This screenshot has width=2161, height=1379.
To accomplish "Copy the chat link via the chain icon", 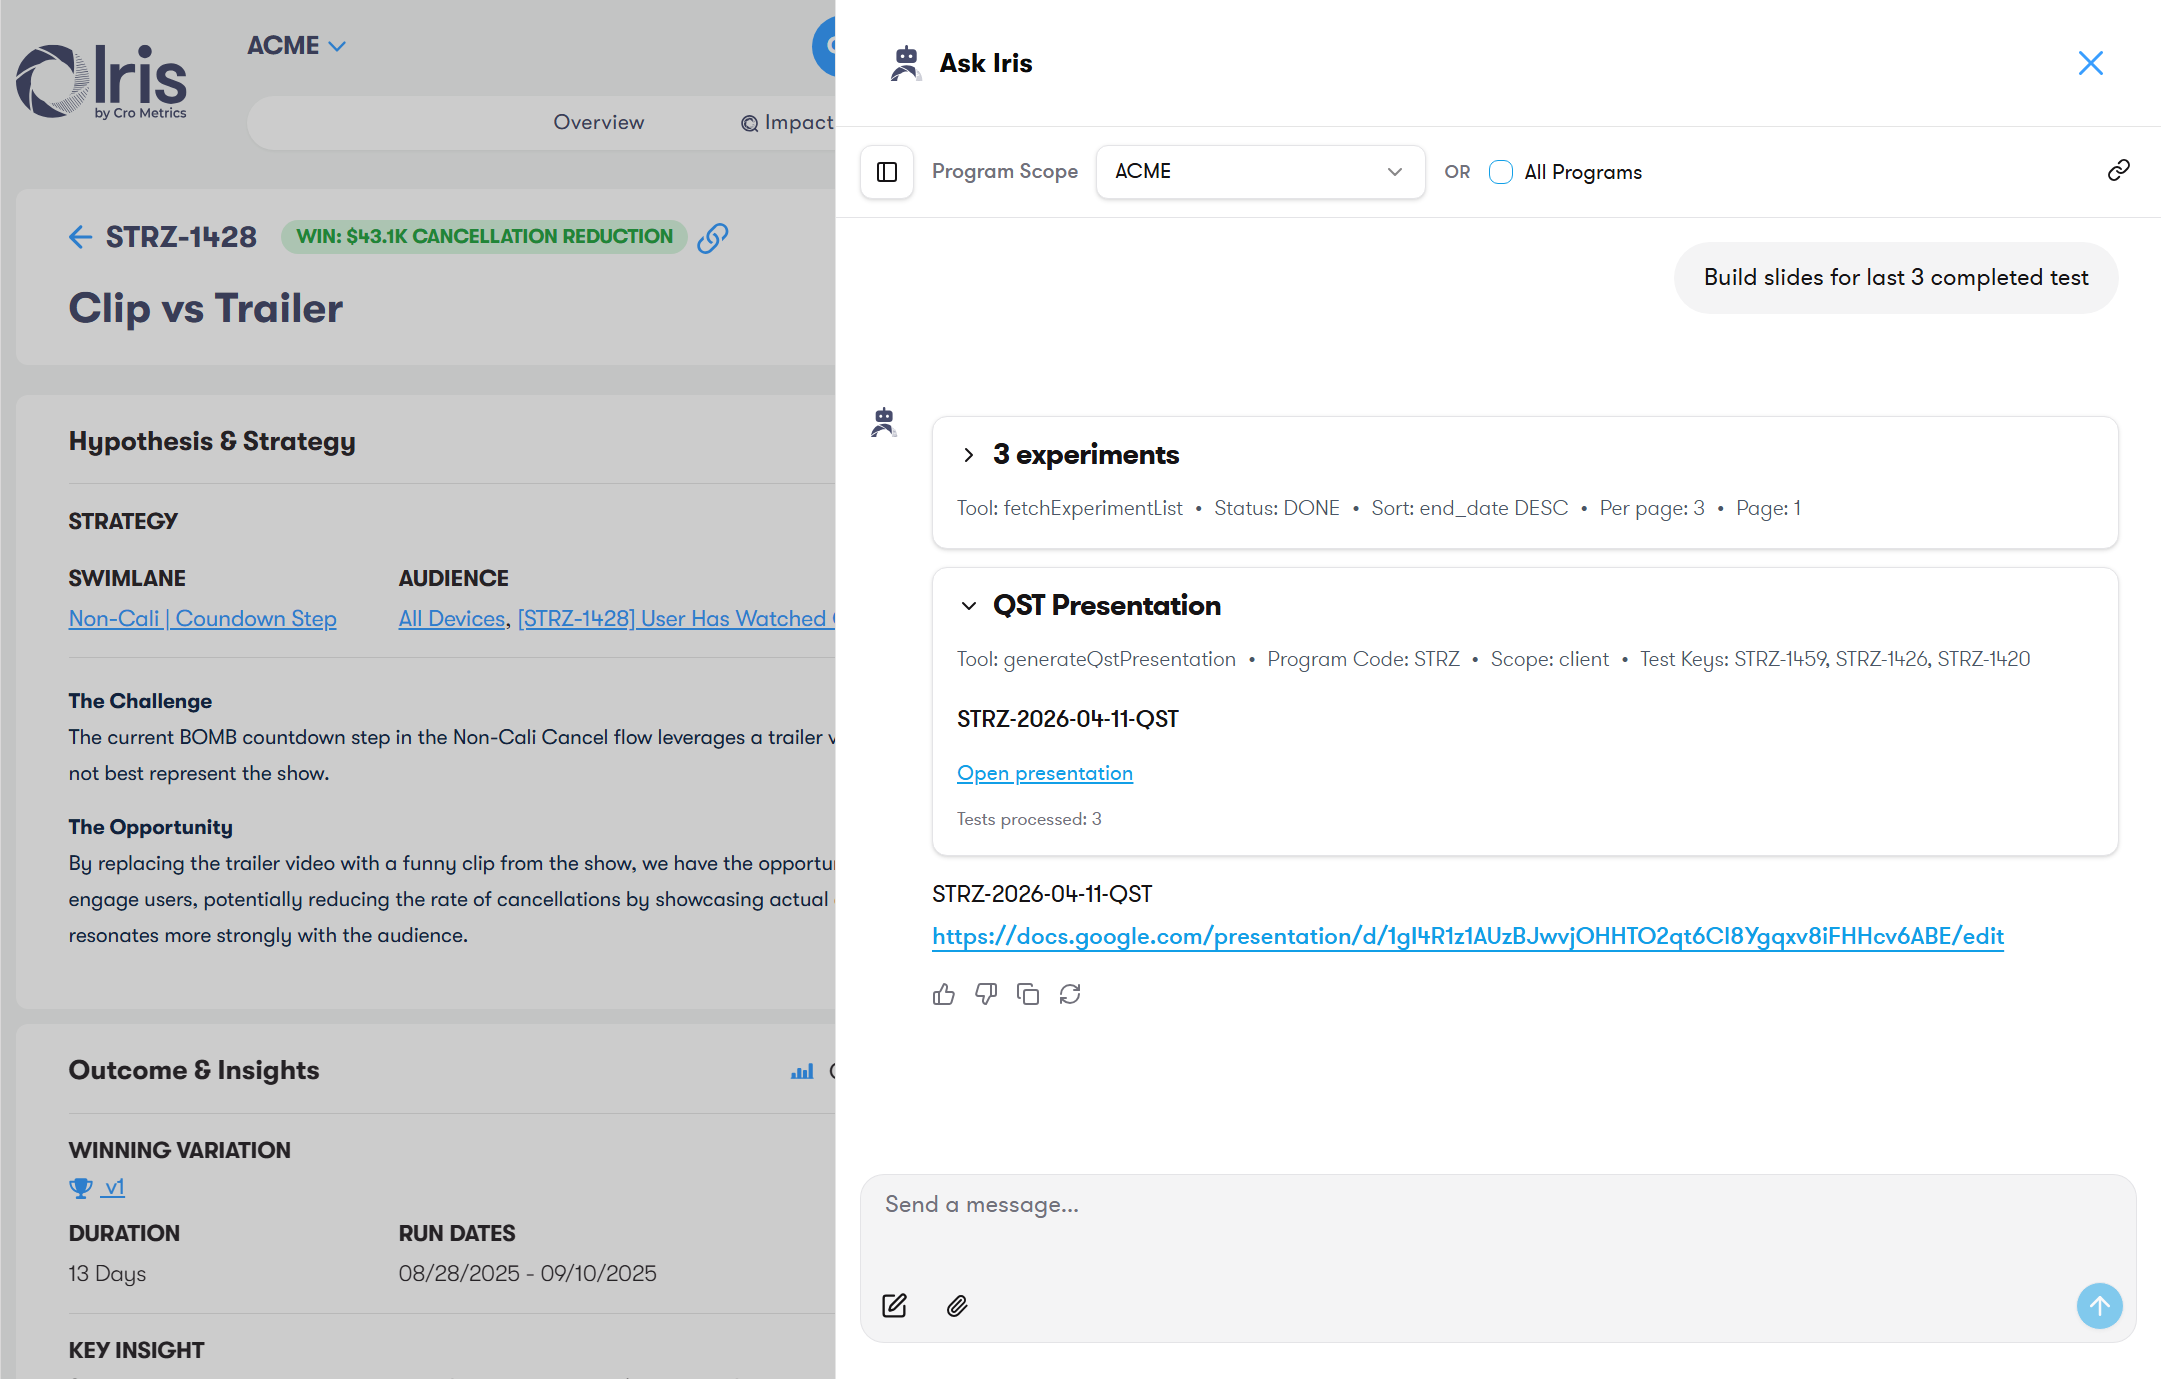I will click(2118, 171).
